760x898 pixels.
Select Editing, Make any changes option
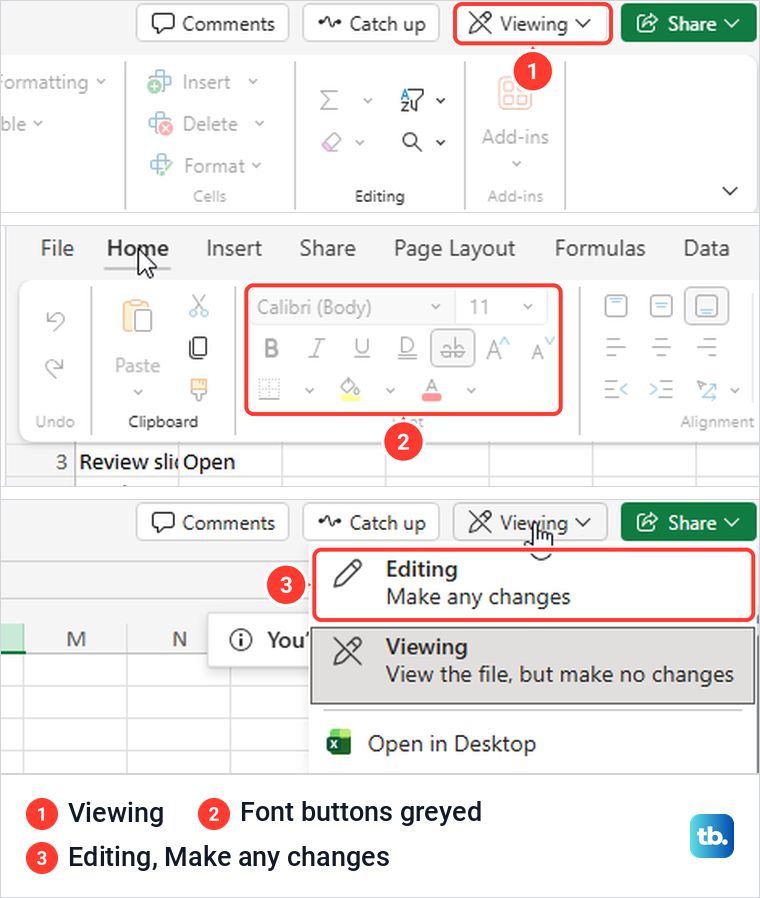(533, 584)
